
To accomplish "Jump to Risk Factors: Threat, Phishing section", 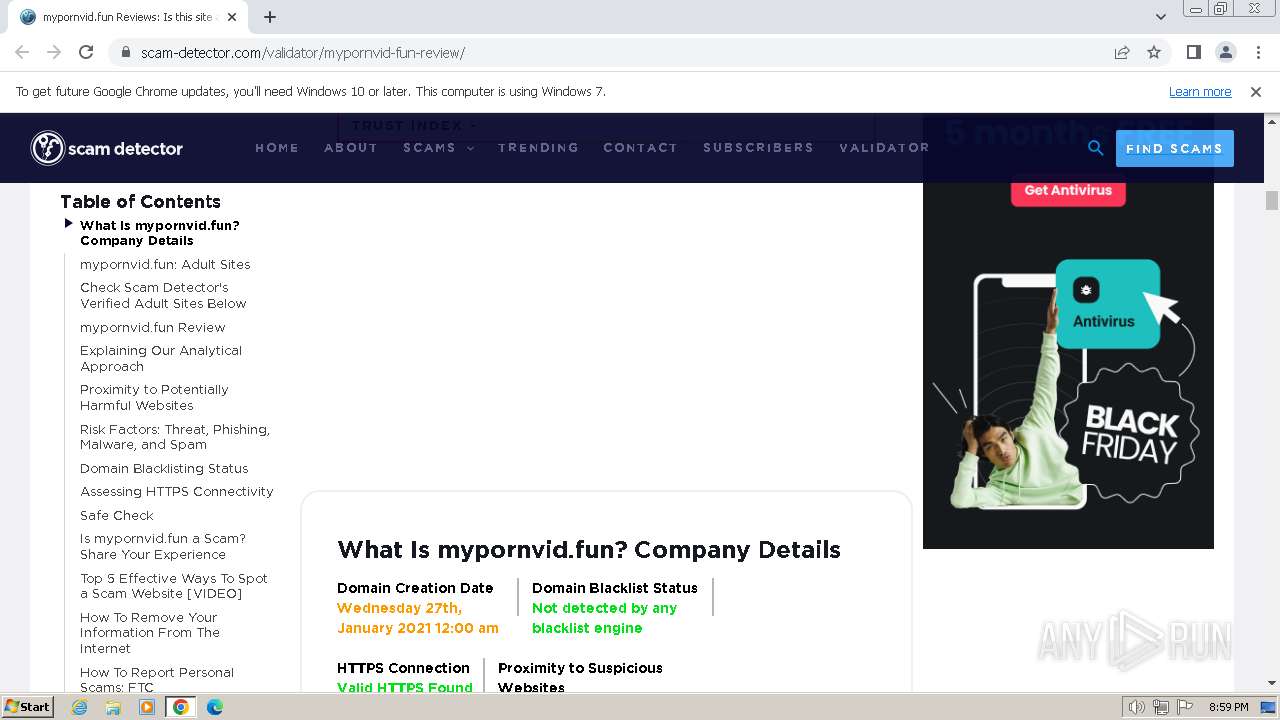I will point(175,437).
